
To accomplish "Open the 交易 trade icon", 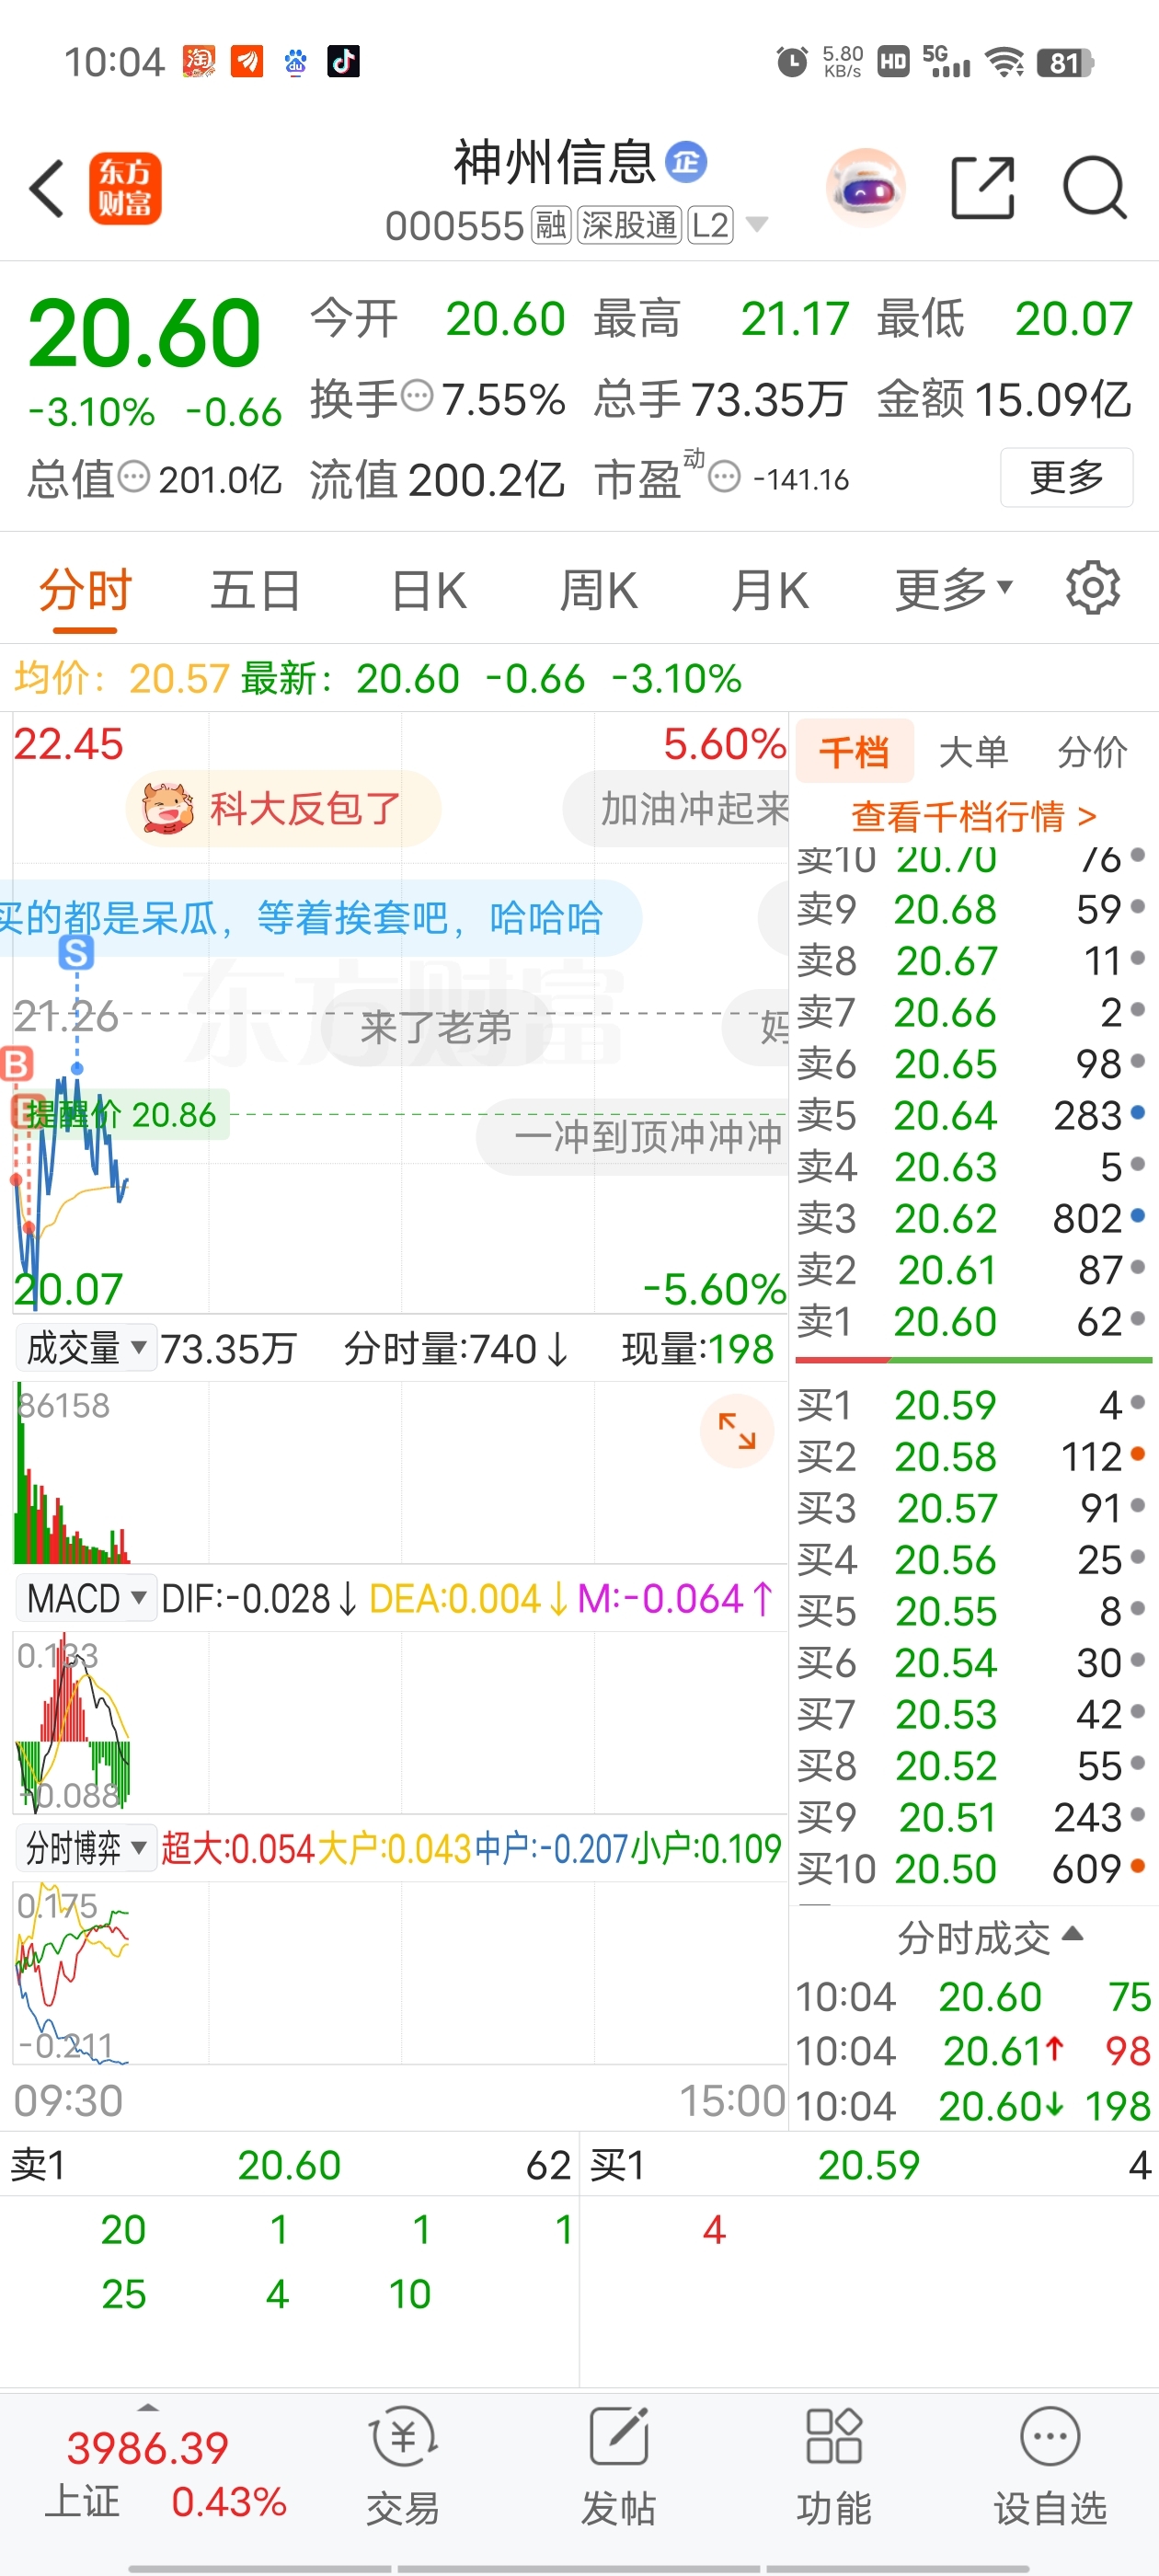I will tap(403, 2464).
